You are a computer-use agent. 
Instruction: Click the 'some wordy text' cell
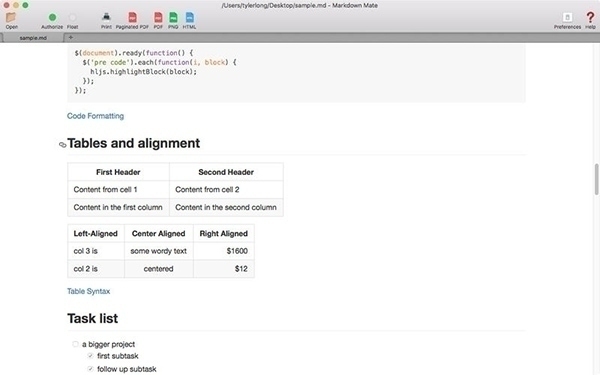[x=158, y=251]
